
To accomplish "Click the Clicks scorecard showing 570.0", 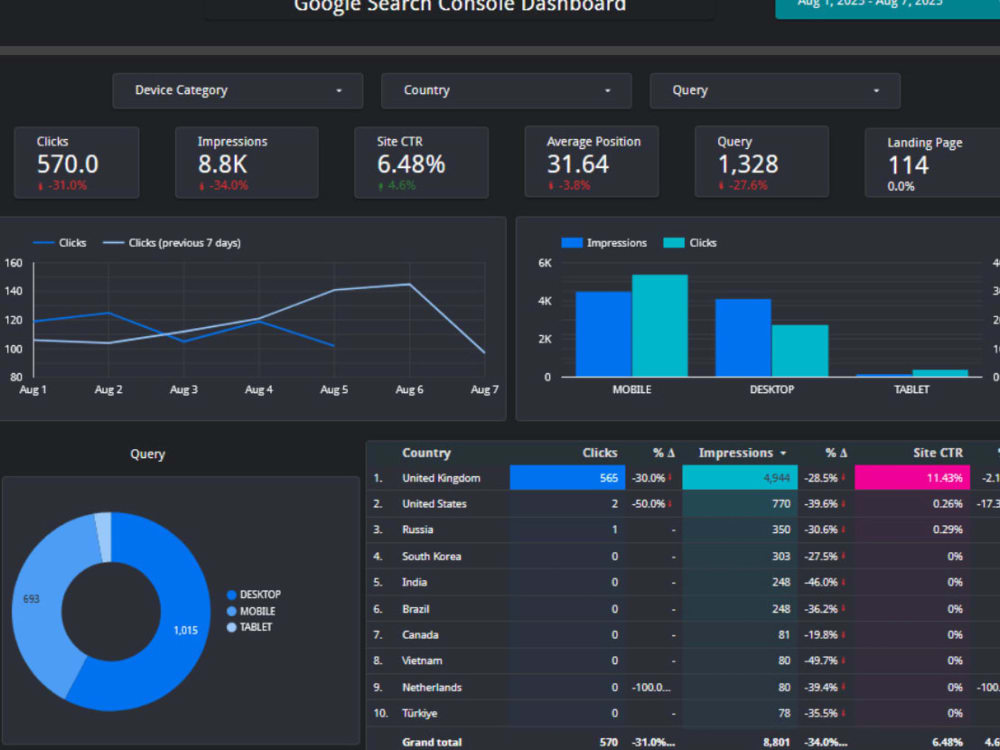I will [x=76, y=162].
